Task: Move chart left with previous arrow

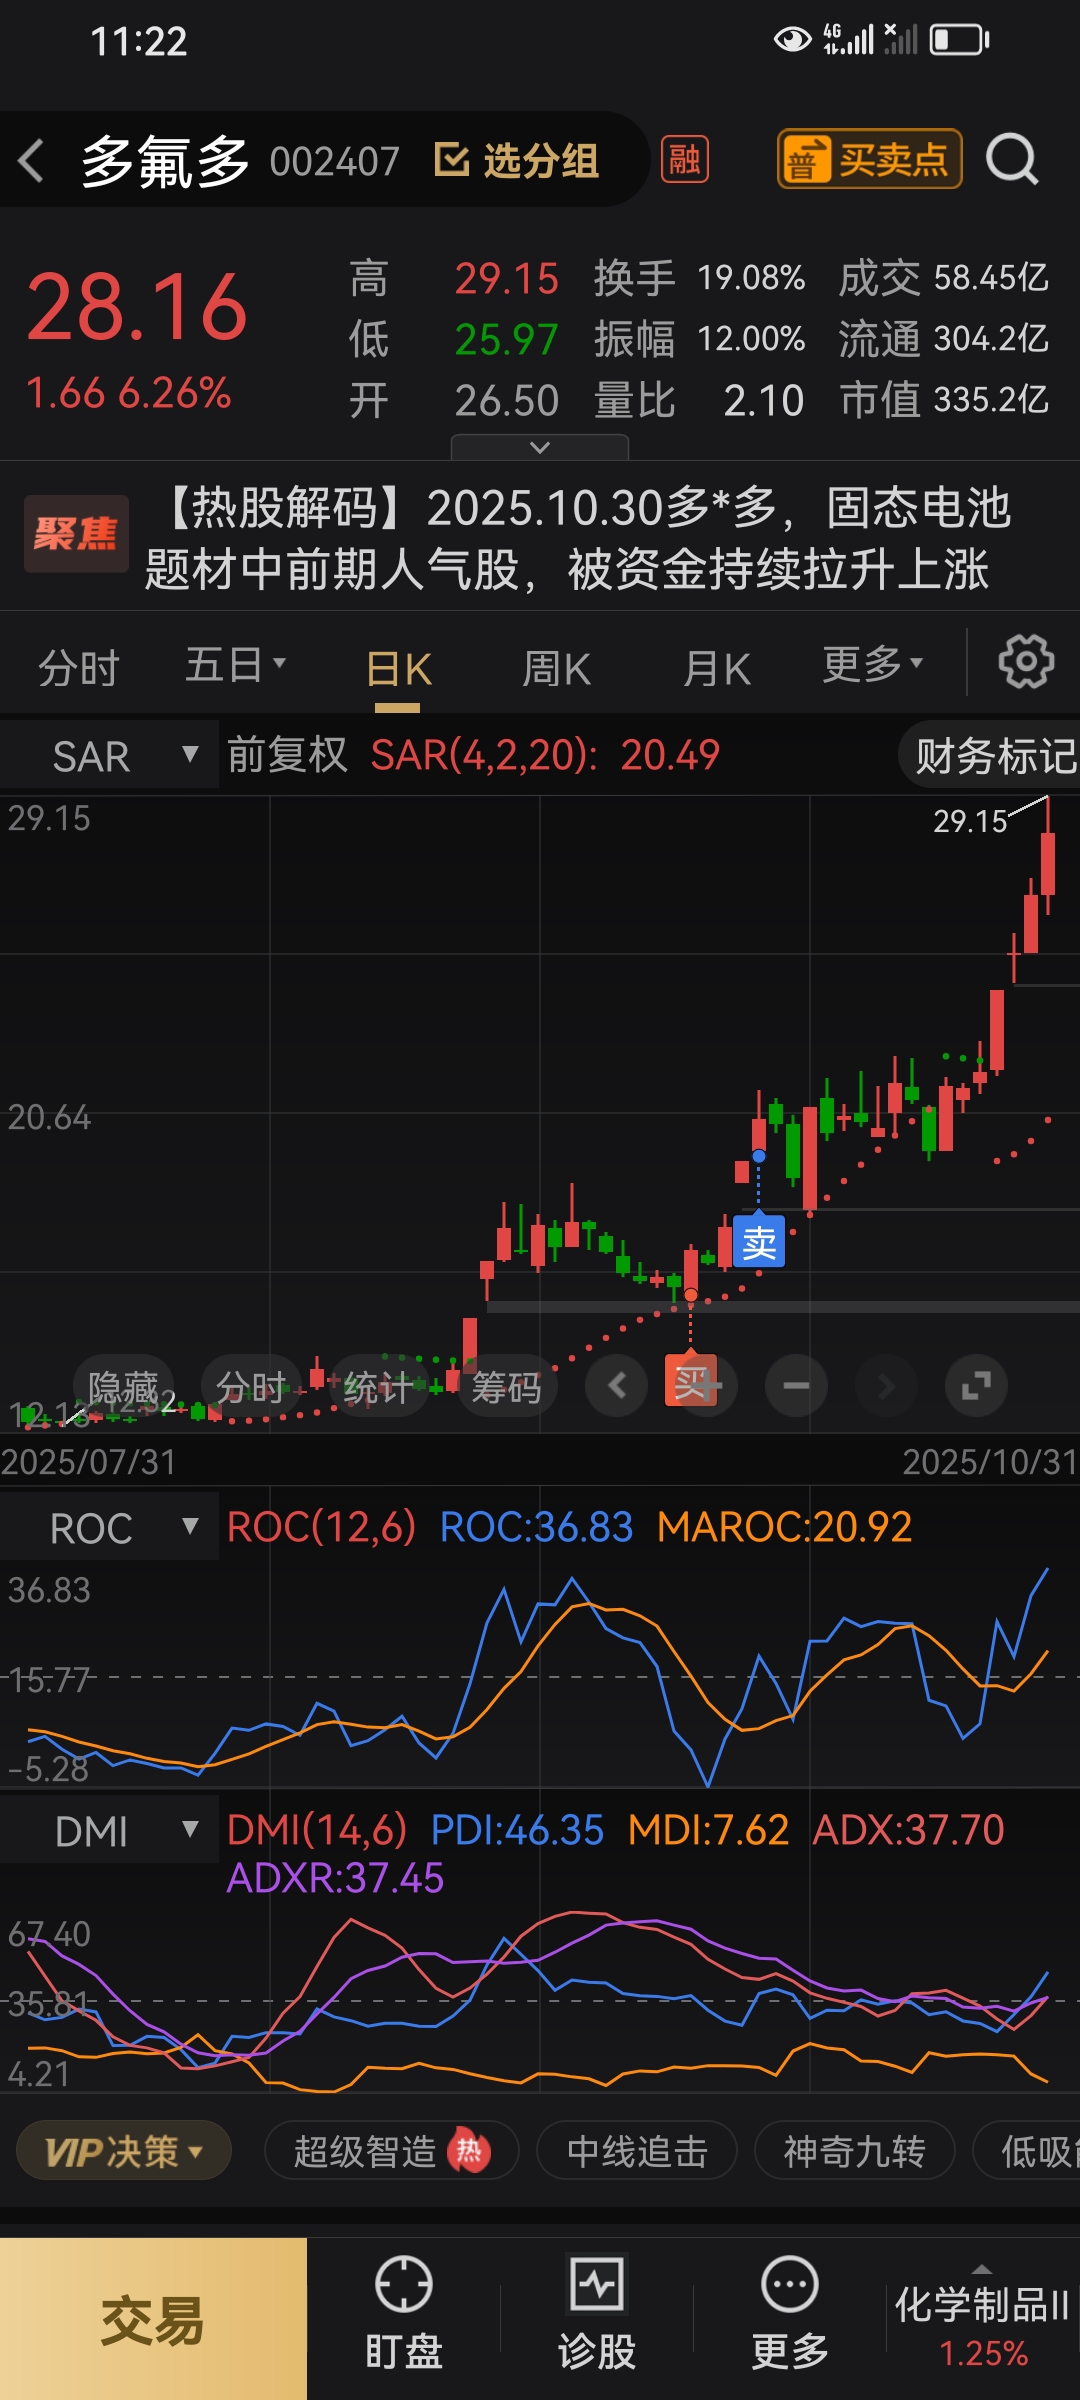Action: coord(617,1386)
